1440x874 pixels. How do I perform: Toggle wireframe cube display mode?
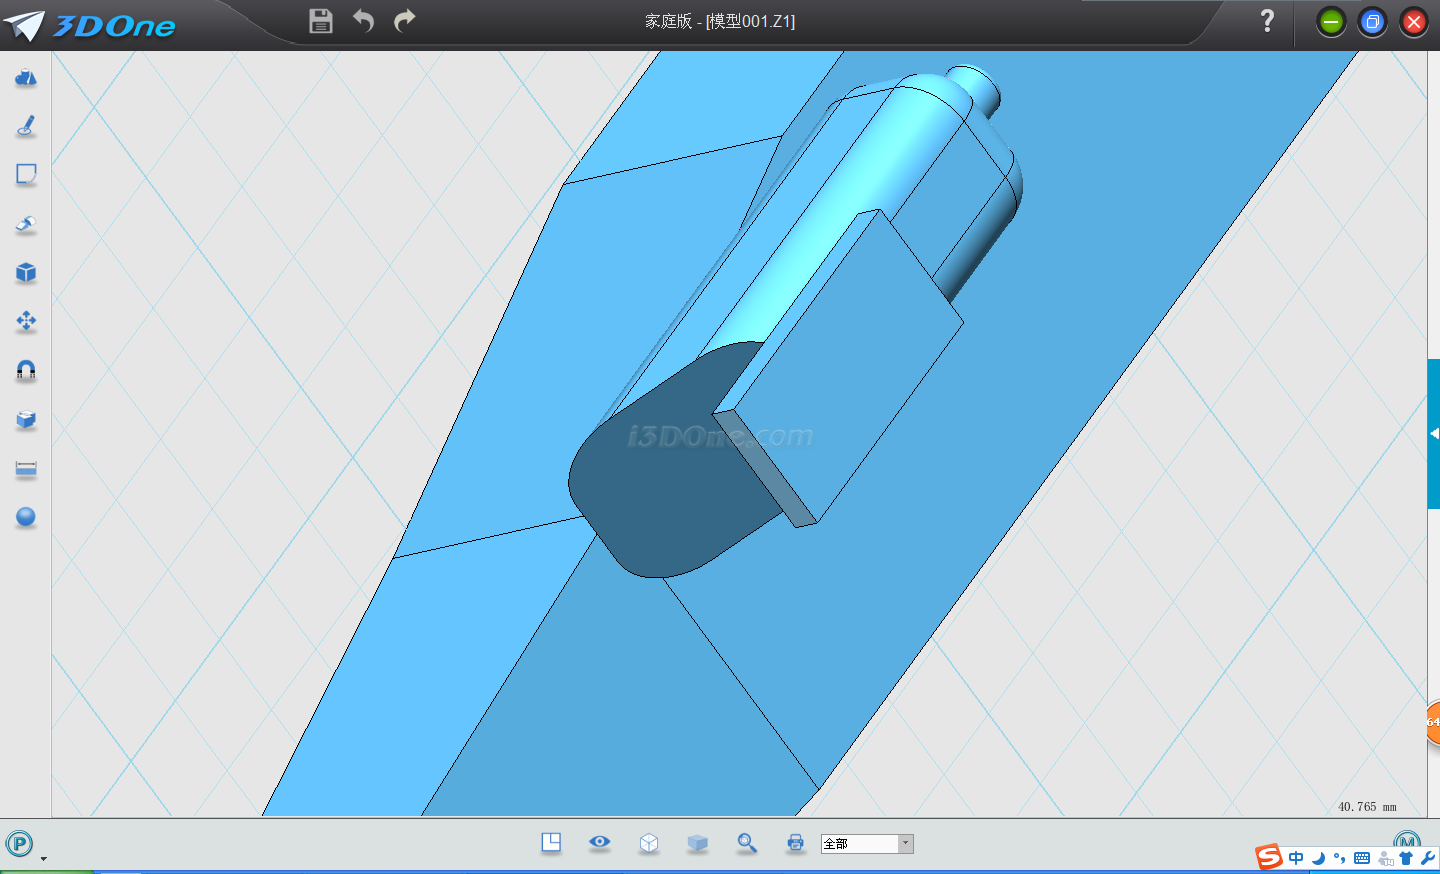[x=649, y=843]
